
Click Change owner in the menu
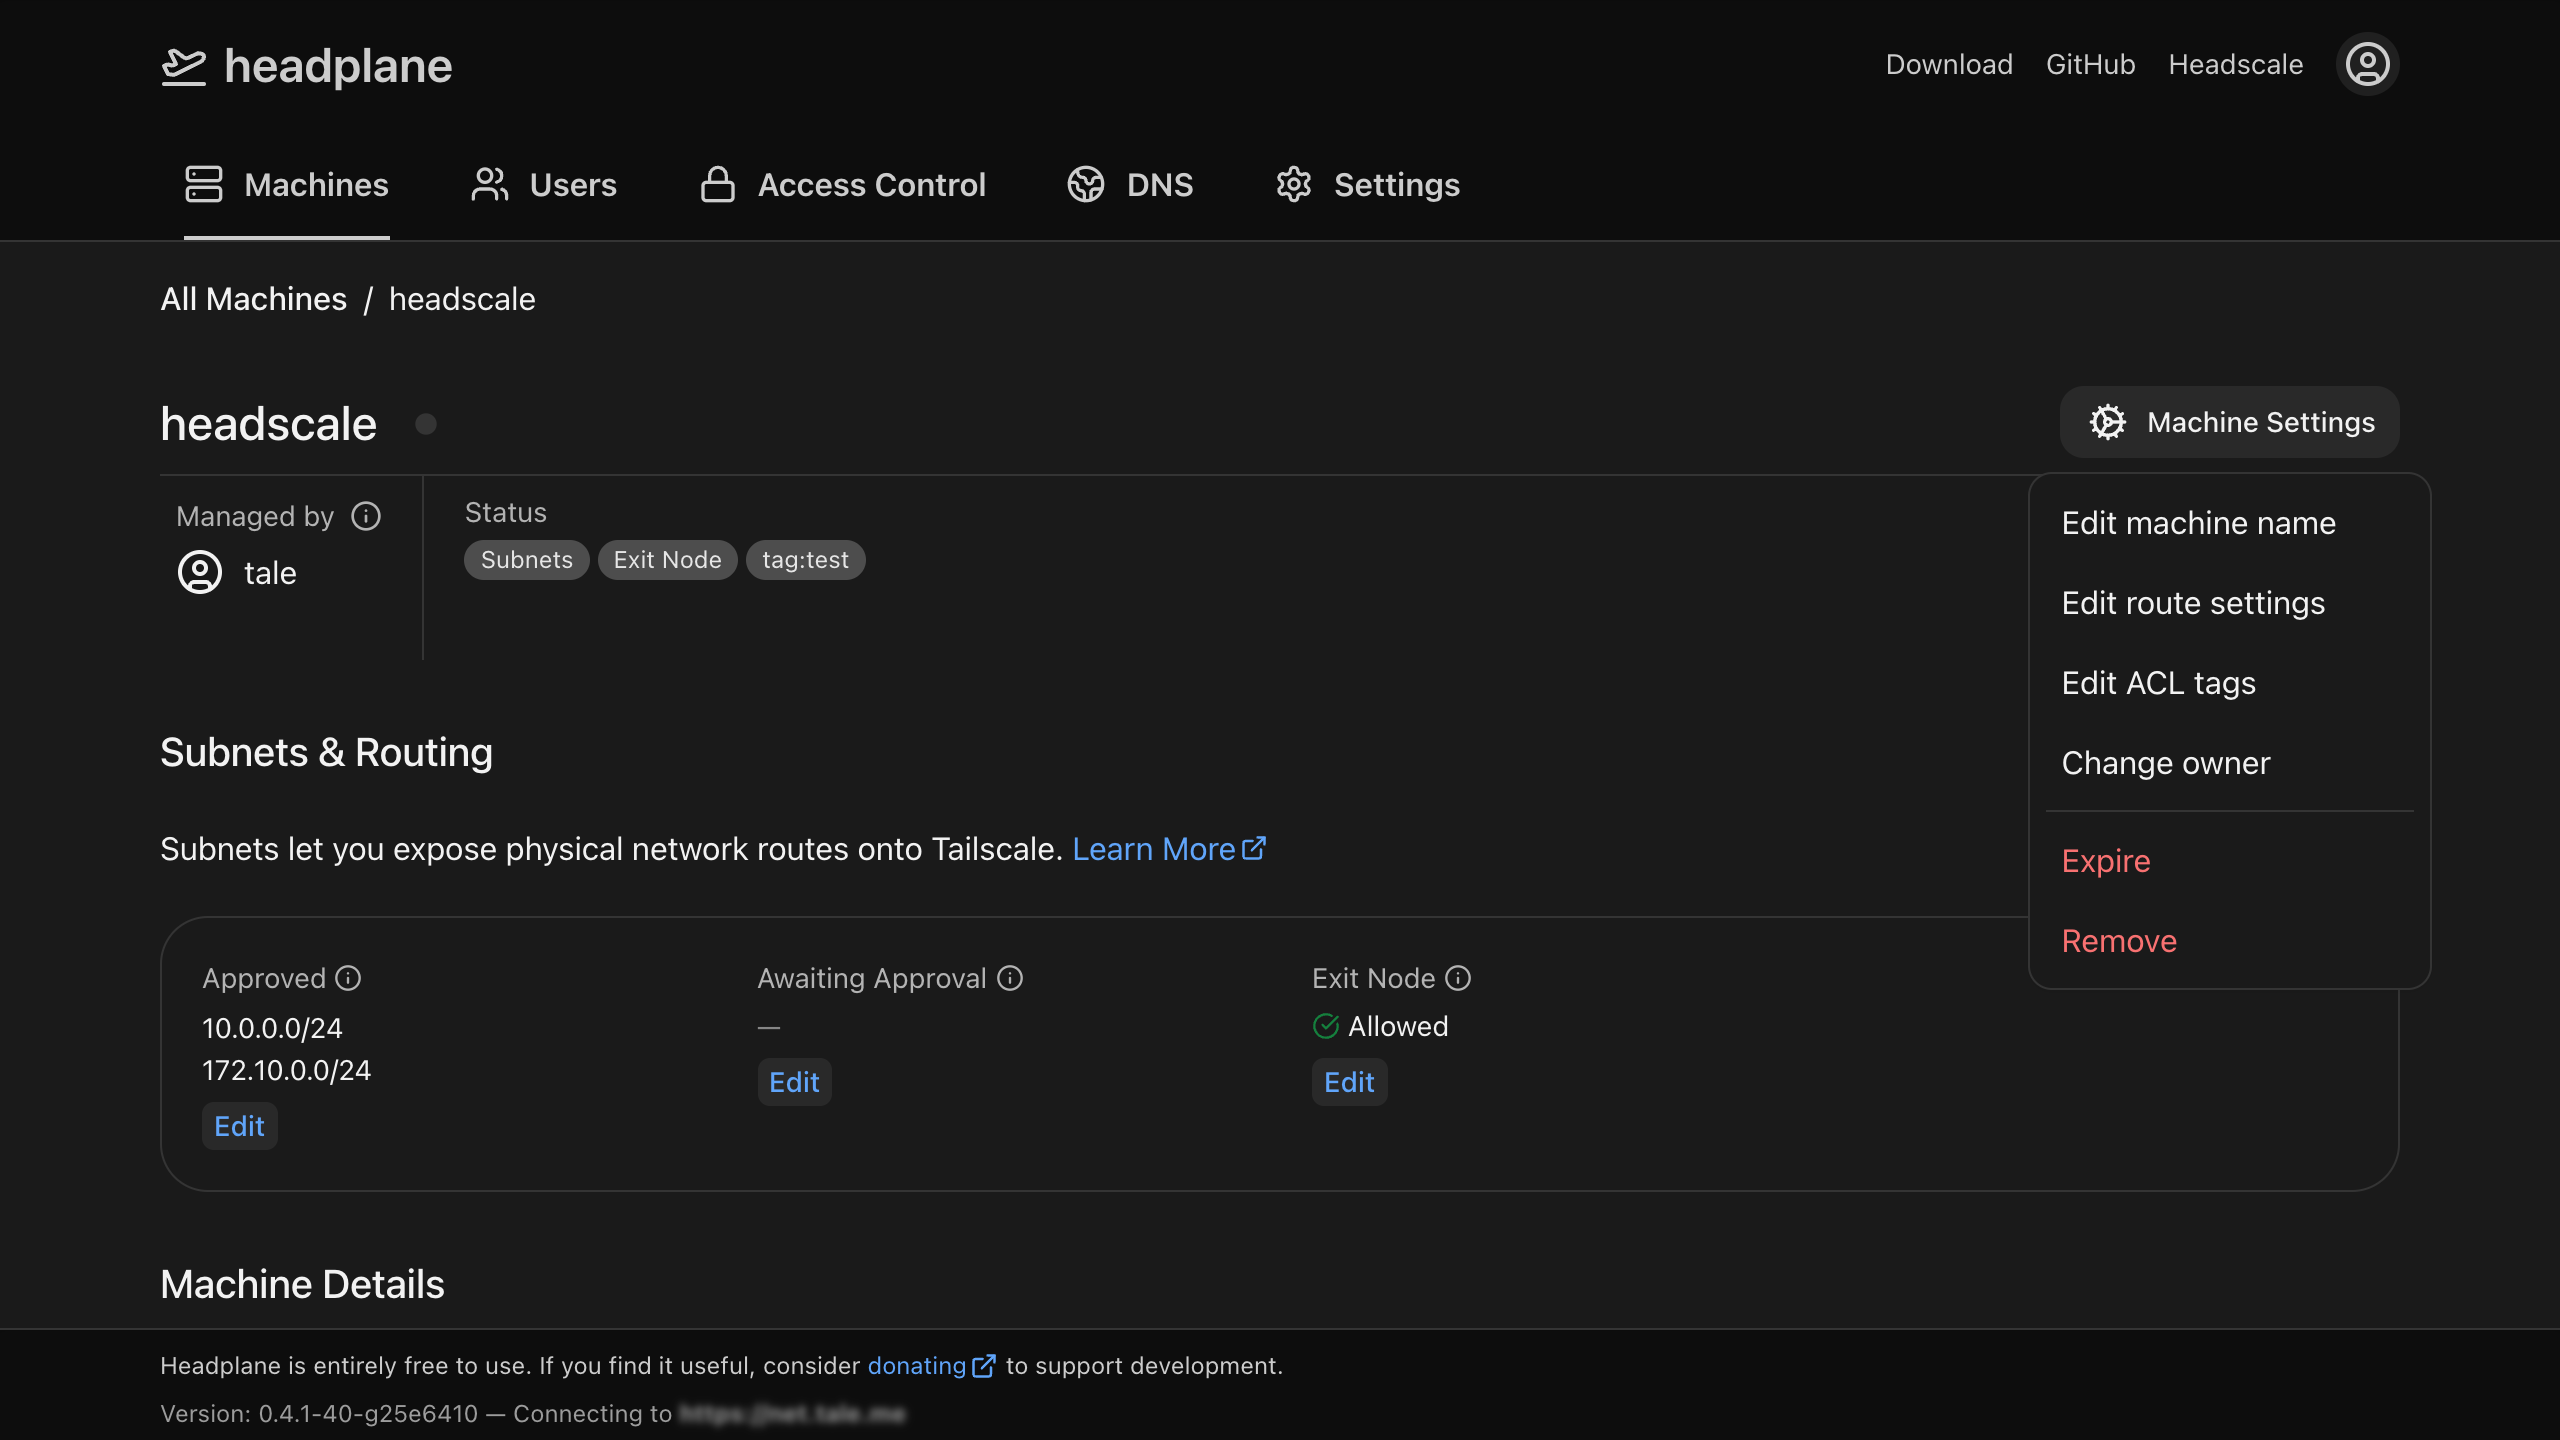pyautogui.click(x=2165, y=763)
